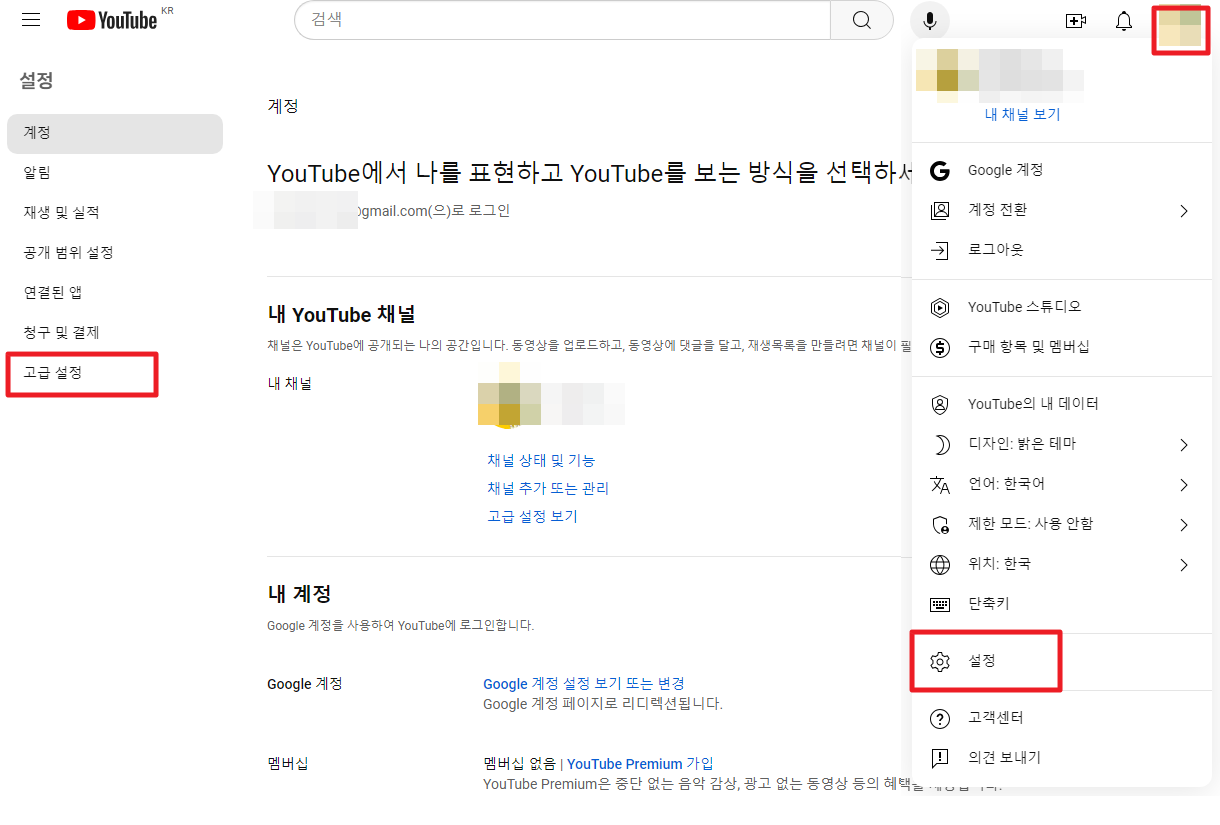This screenshot has height=825, width=1220.
Task: Choose 설정 menu entry
Action: pyautogui.click(x=1062, y=661)
